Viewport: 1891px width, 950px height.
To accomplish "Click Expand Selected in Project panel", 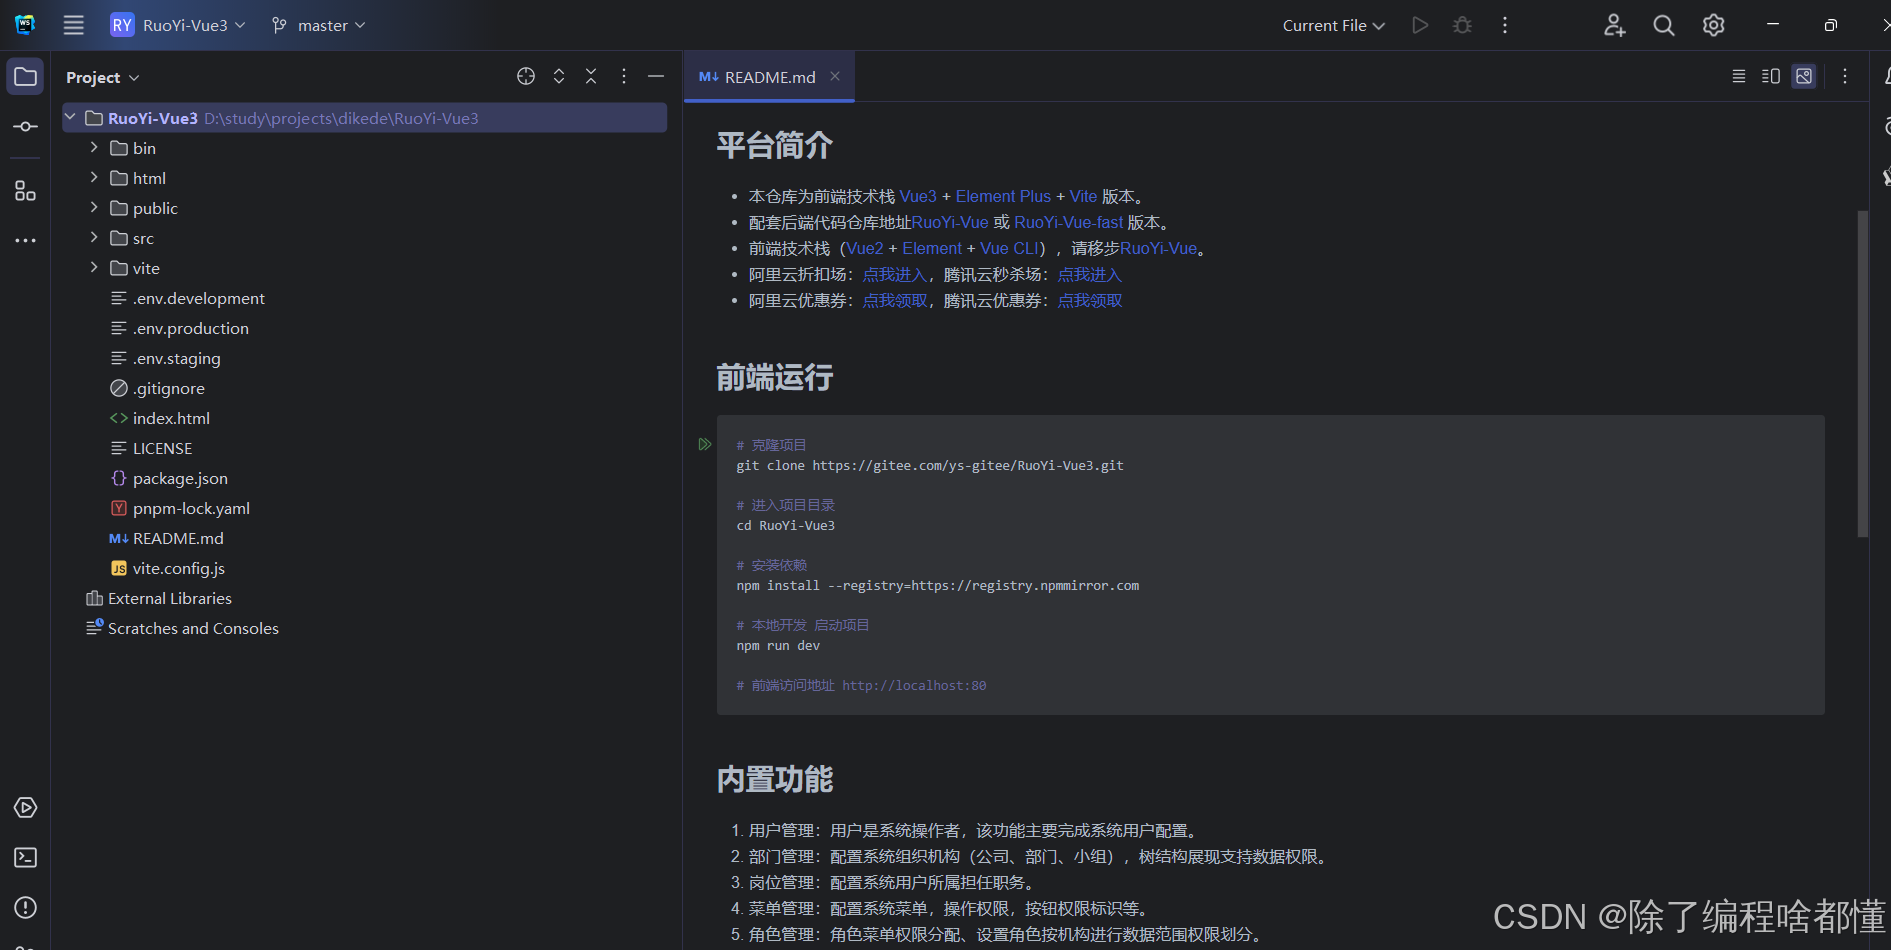I will coord(559,76).
